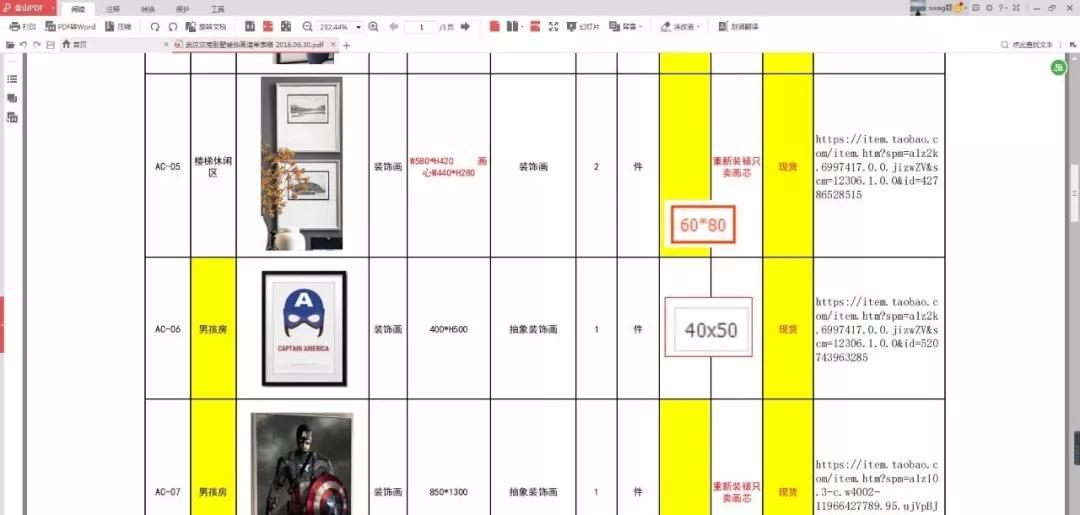1080x515 pixels.
Task: Select the third page-fit view icon
Action: [x=286, y=26]
